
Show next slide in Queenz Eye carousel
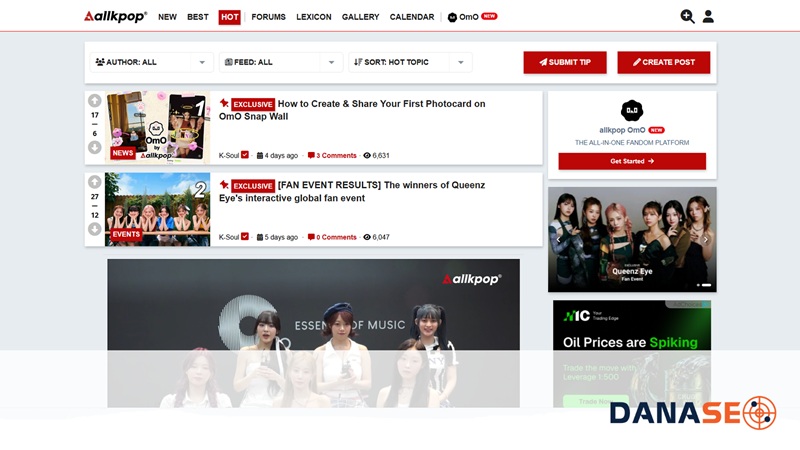click(706, 239)
